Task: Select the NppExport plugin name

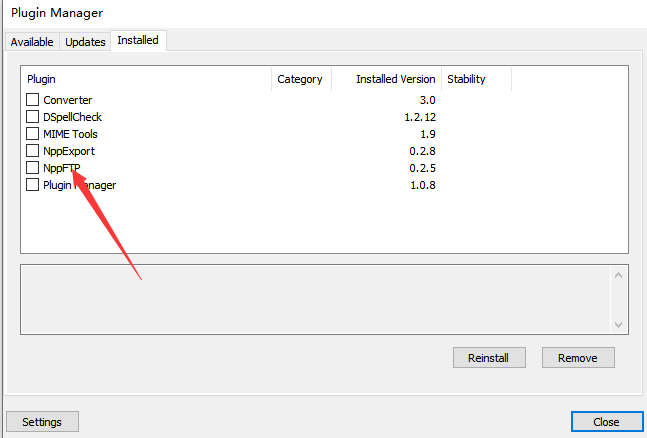Action: tap(69, 152)
